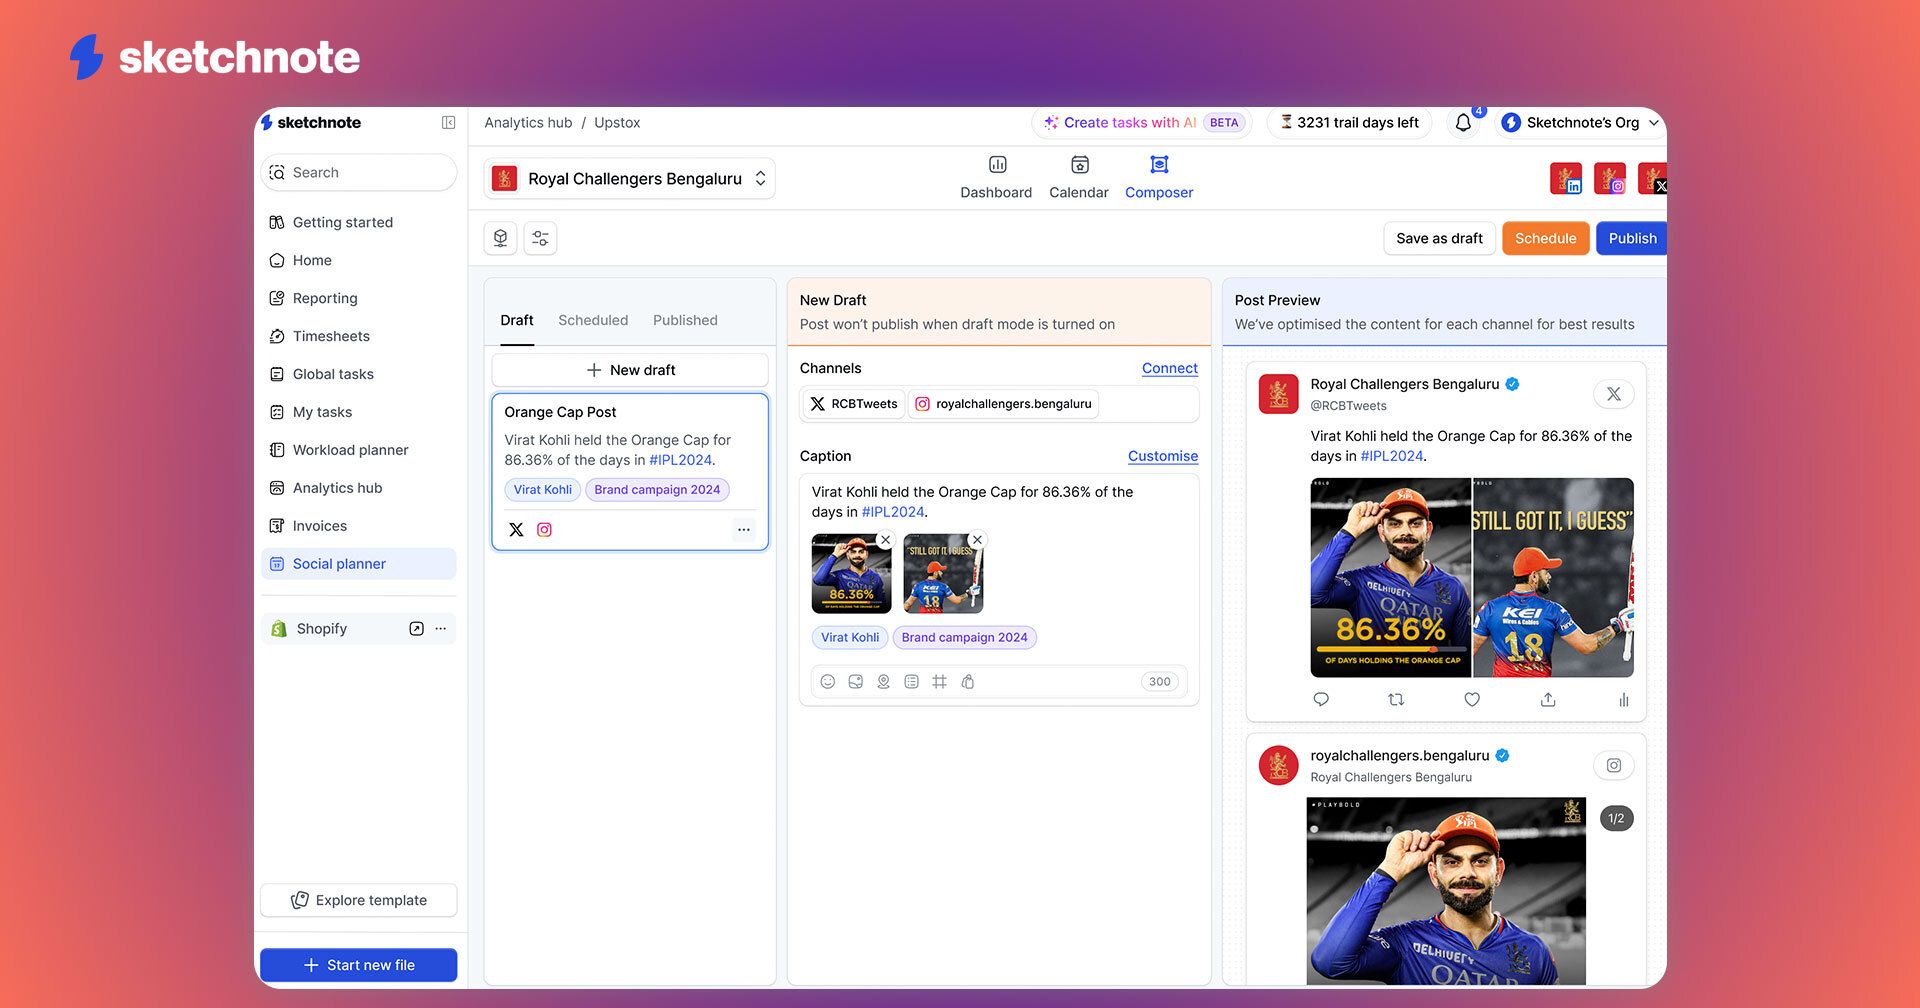1920x1008 pixels.
Task: Open Reporting in the sidebar
Action: click(x=358, y=298)
